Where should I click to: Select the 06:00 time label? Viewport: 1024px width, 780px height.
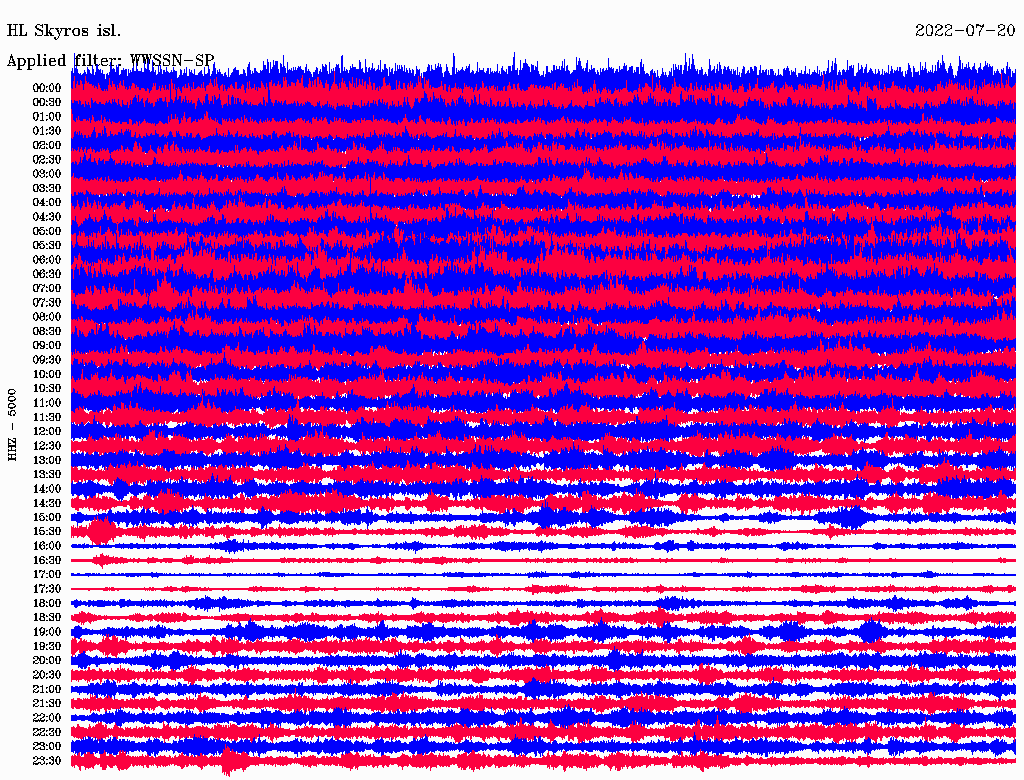[x=47, y=260]
